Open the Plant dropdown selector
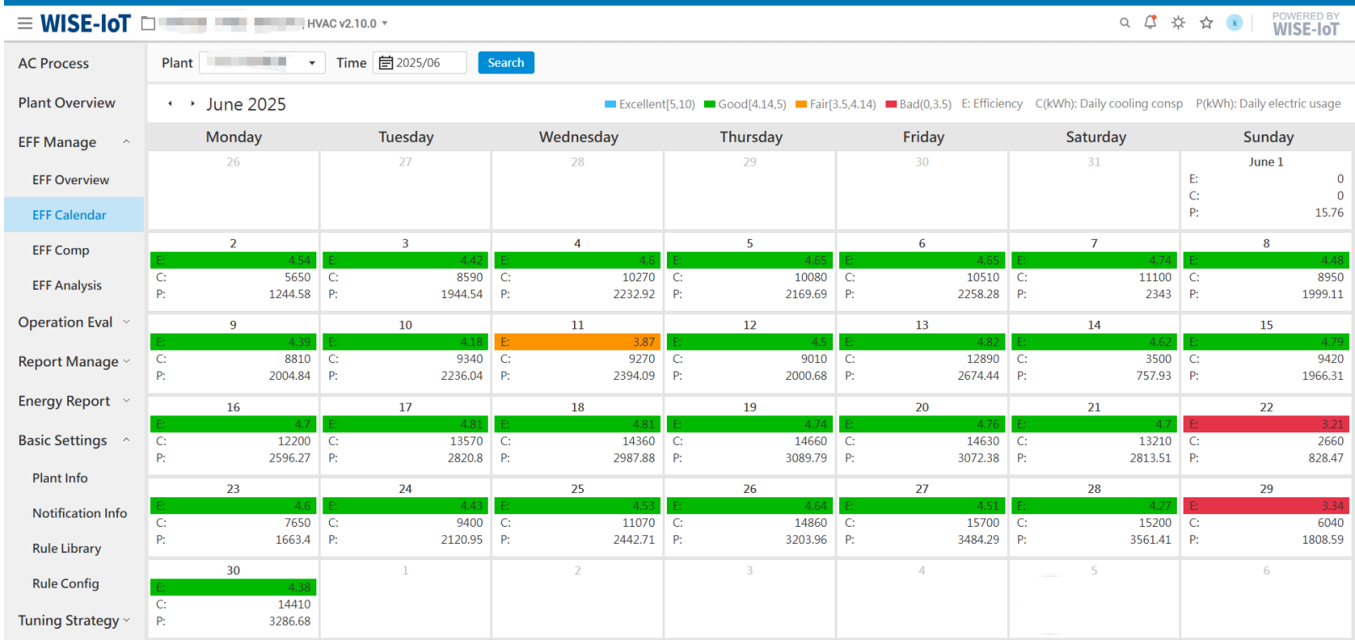Screen dimensions: 1355x641 pyautogui.click(x=262, y=63)
